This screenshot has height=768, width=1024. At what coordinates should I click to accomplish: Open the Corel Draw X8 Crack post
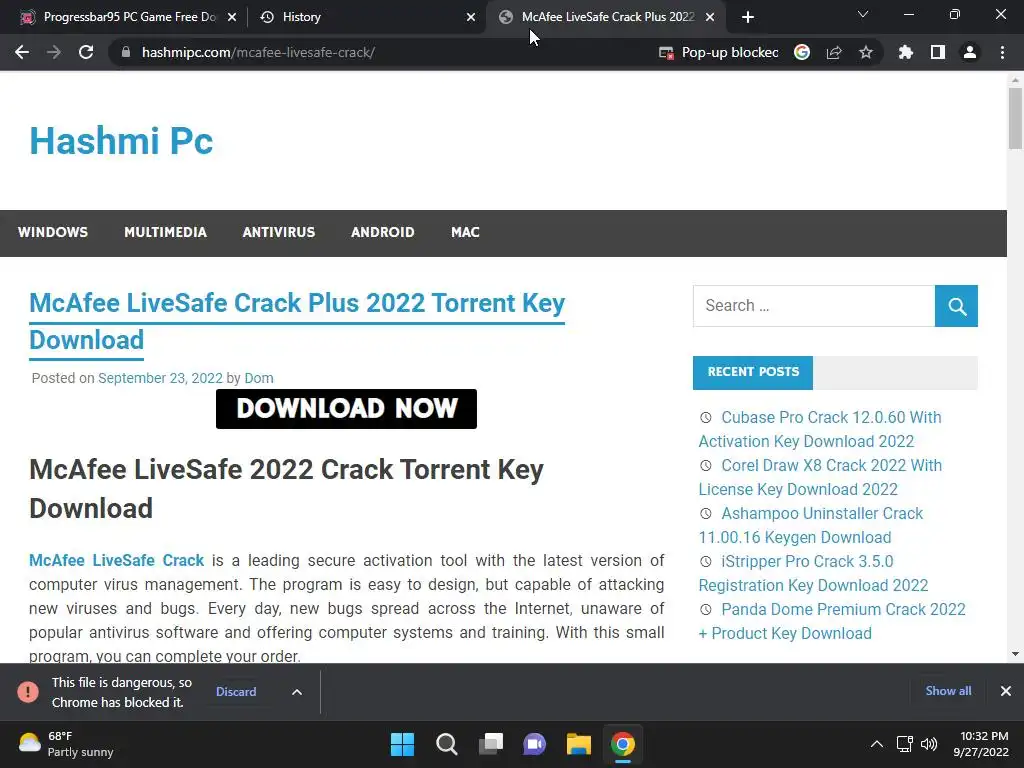(x=820, y=477)
